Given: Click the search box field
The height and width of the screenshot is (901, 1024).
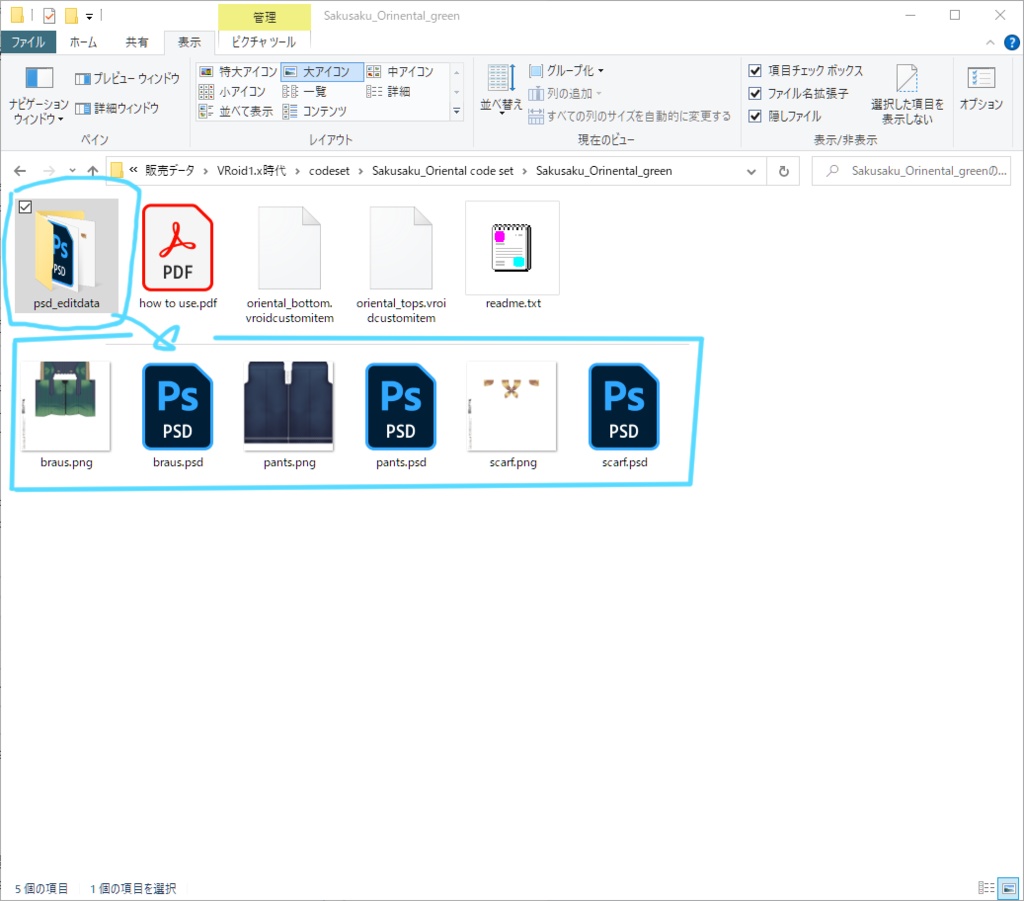Looking at the screenshot, I should pyautogui.click(x=911, y=171).
